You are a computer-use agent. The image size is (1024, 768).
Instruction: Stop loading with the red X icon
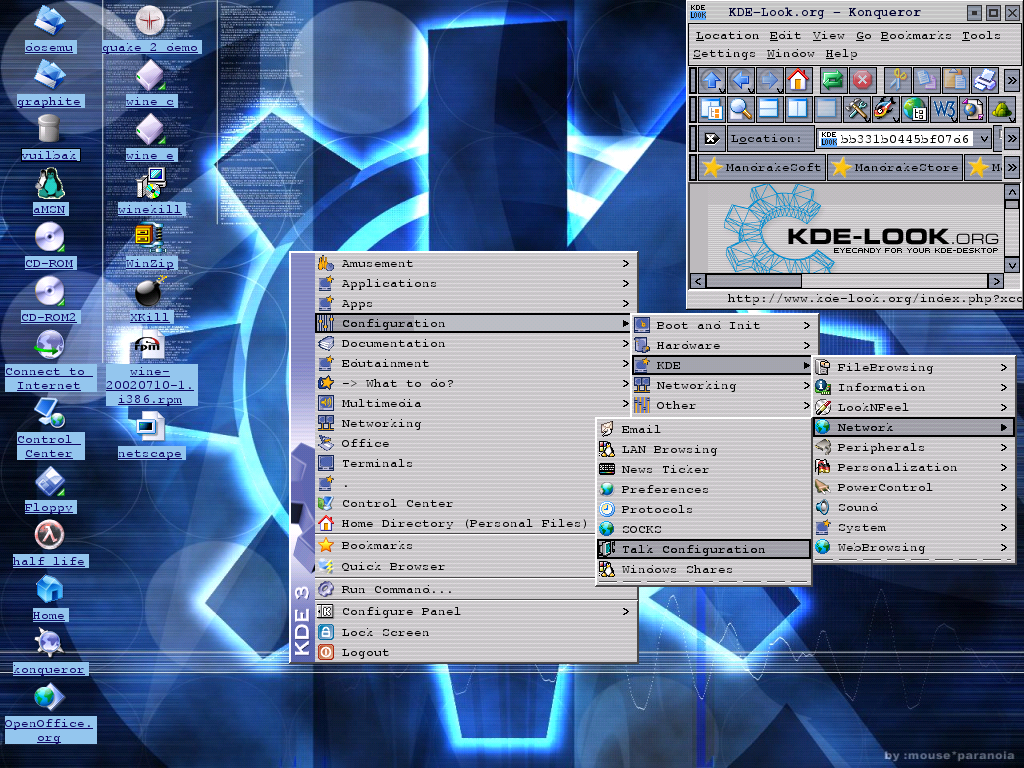[x=862, y=80]
